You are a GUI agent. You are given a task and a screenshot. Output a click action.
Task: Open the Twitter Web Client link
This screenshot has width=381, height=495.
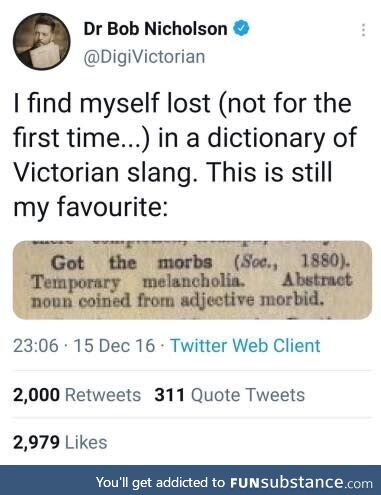tap(245, 345)
